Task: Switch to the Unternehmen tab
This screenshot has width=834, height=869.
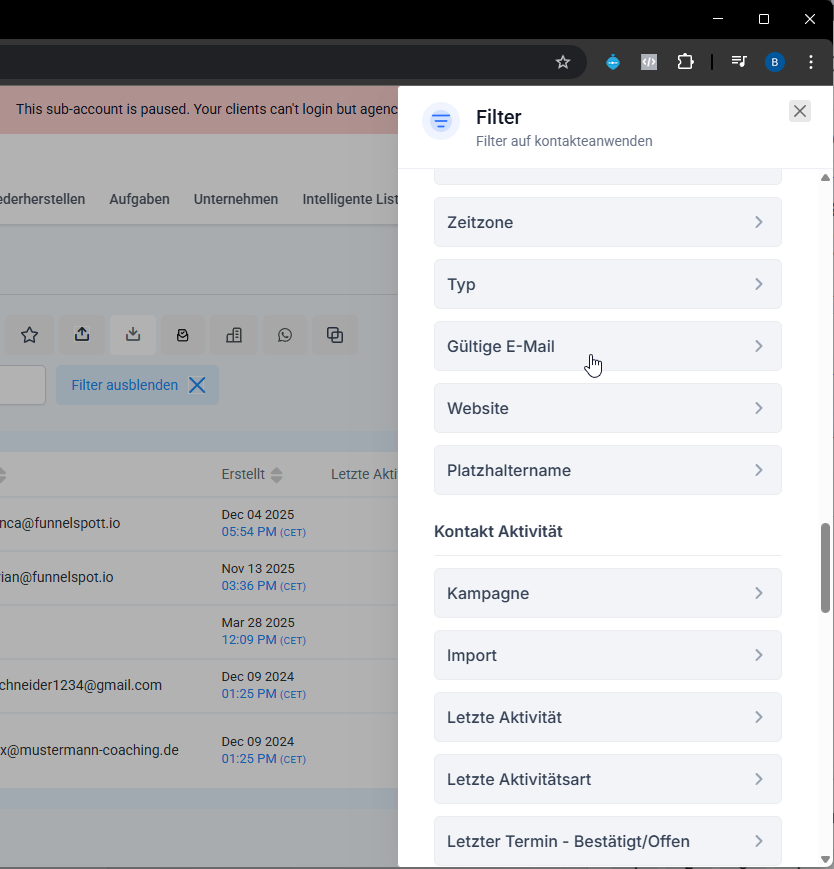Action: pos(236,200)
